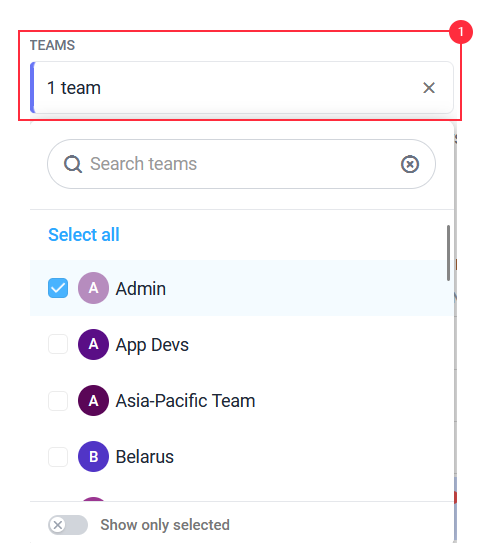Click the team list scrollbar thumb
Screen dimensions: 479x560
coord(448,253)
